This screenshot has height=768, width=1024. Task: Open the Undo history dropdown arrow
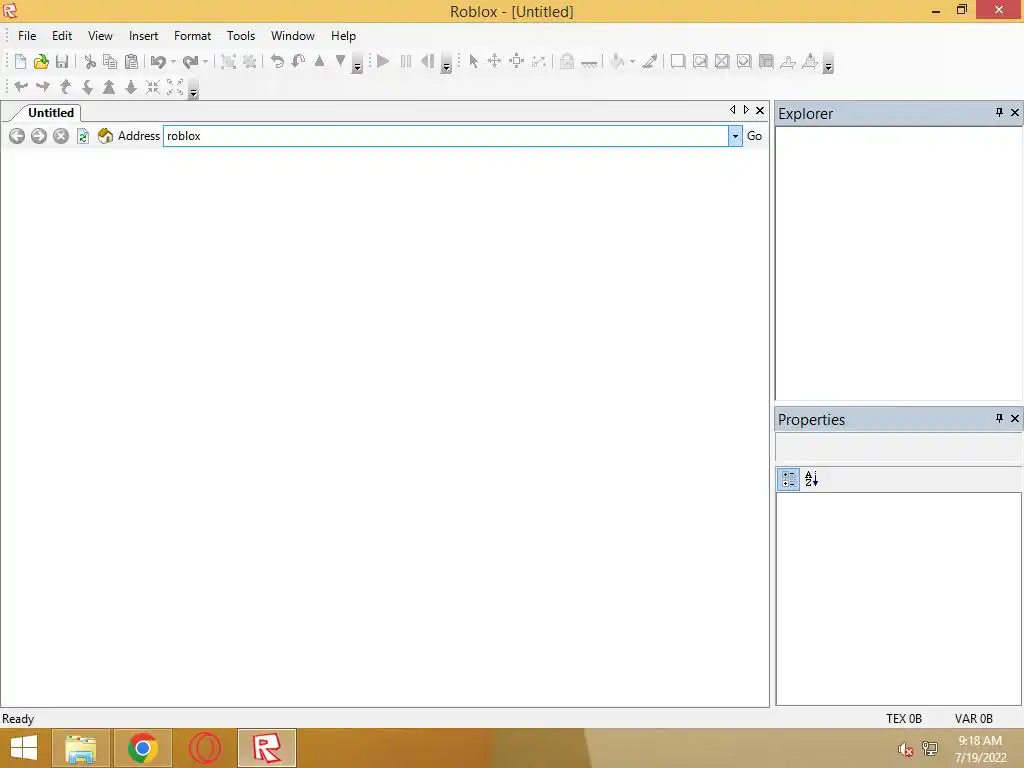173,61
